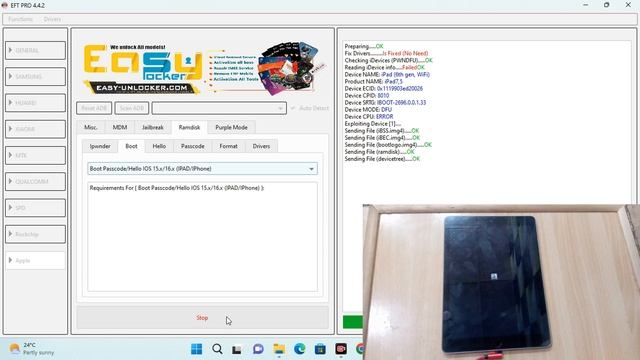Open the Purple Mode tab
This screenshot has height=360, width=640.
tap(231, 127)
